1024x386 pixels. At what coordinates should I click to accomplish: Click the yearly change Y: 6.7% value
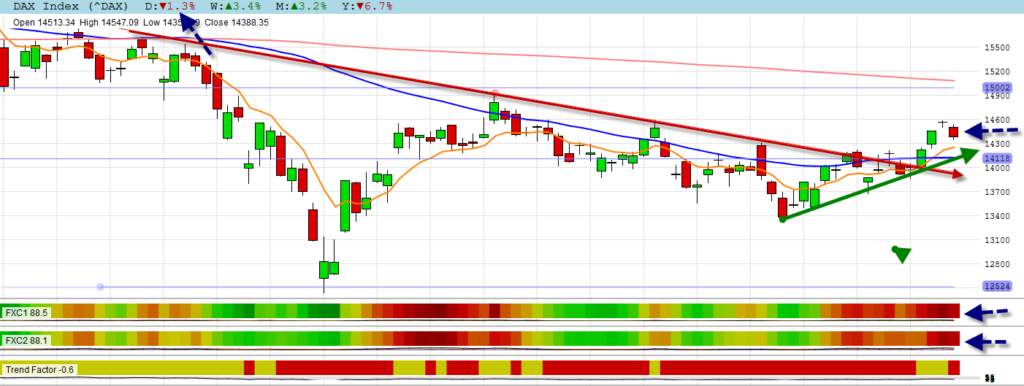tap(366, 7)
